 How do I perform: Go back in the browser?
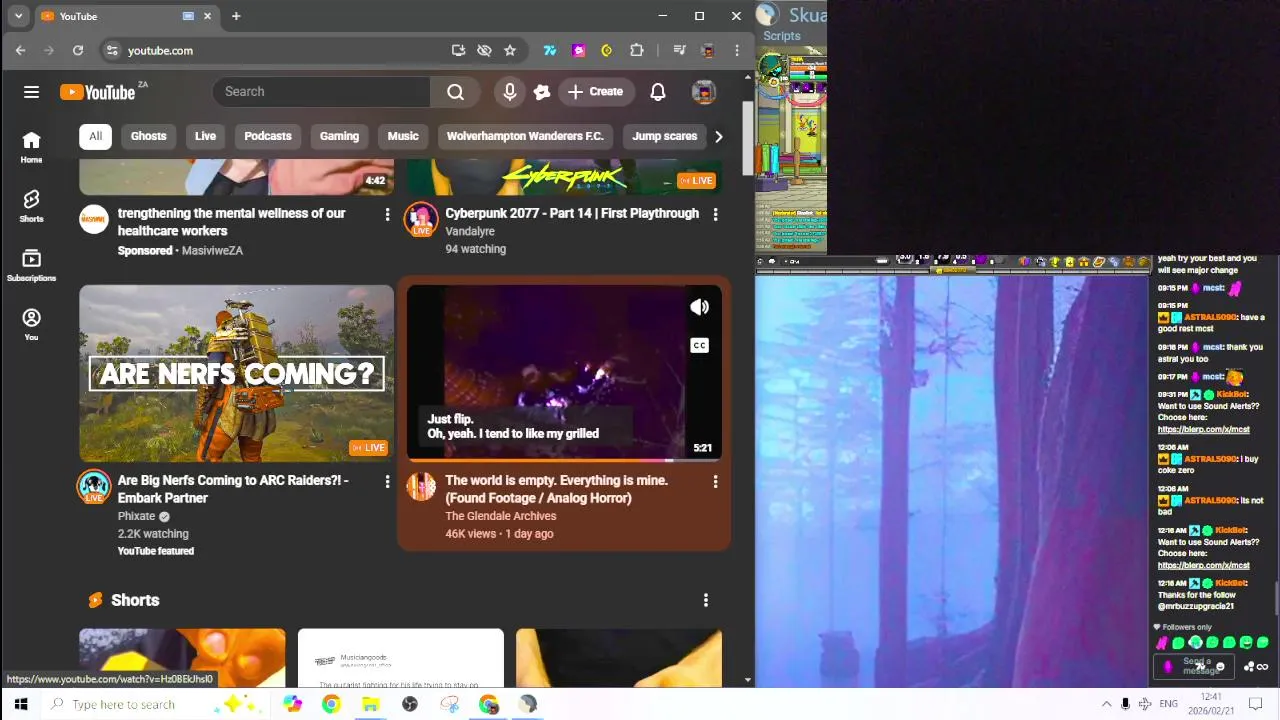pyautogui.click(x=21, y=50)
